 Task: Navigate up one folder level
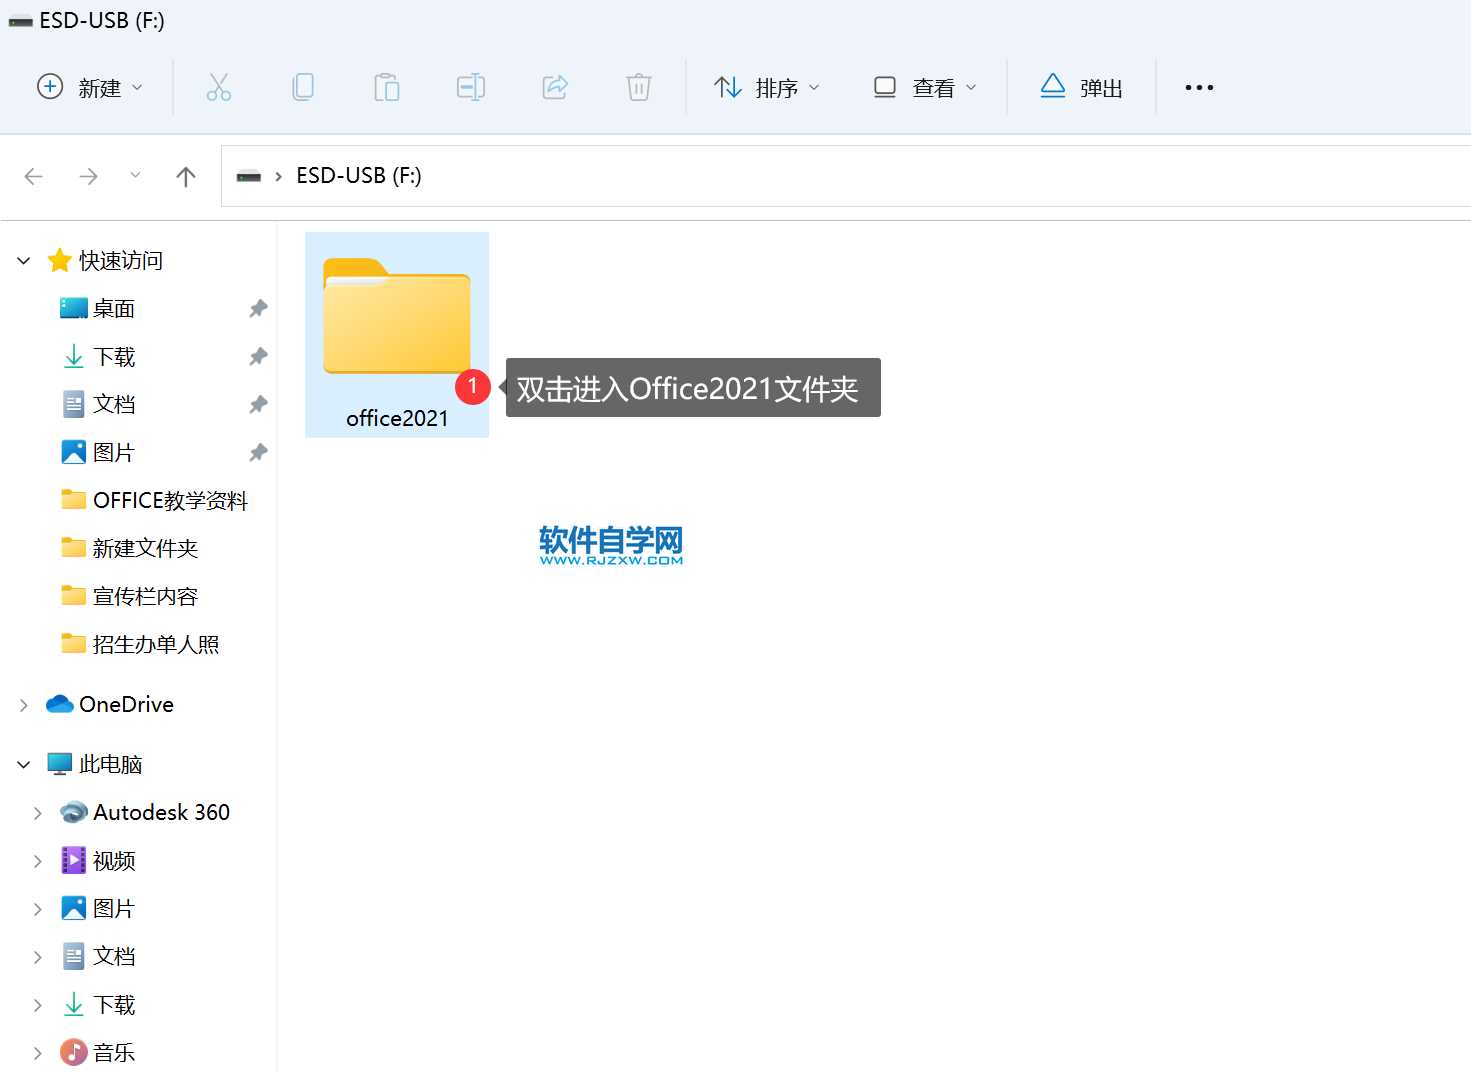click(x=186, y=177)
